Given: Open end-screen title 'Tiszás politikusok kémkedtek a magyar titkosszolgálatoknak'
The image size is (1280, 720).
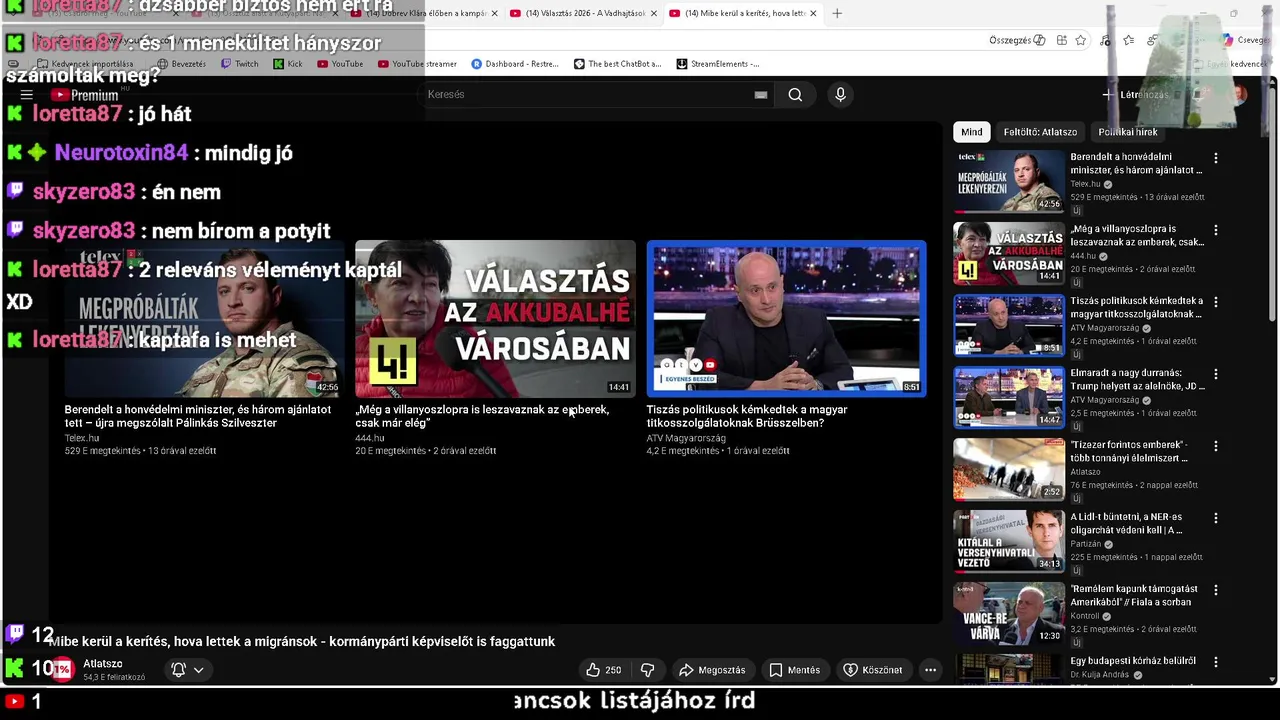Looking at the screenshot, I should tap(747, 416).
